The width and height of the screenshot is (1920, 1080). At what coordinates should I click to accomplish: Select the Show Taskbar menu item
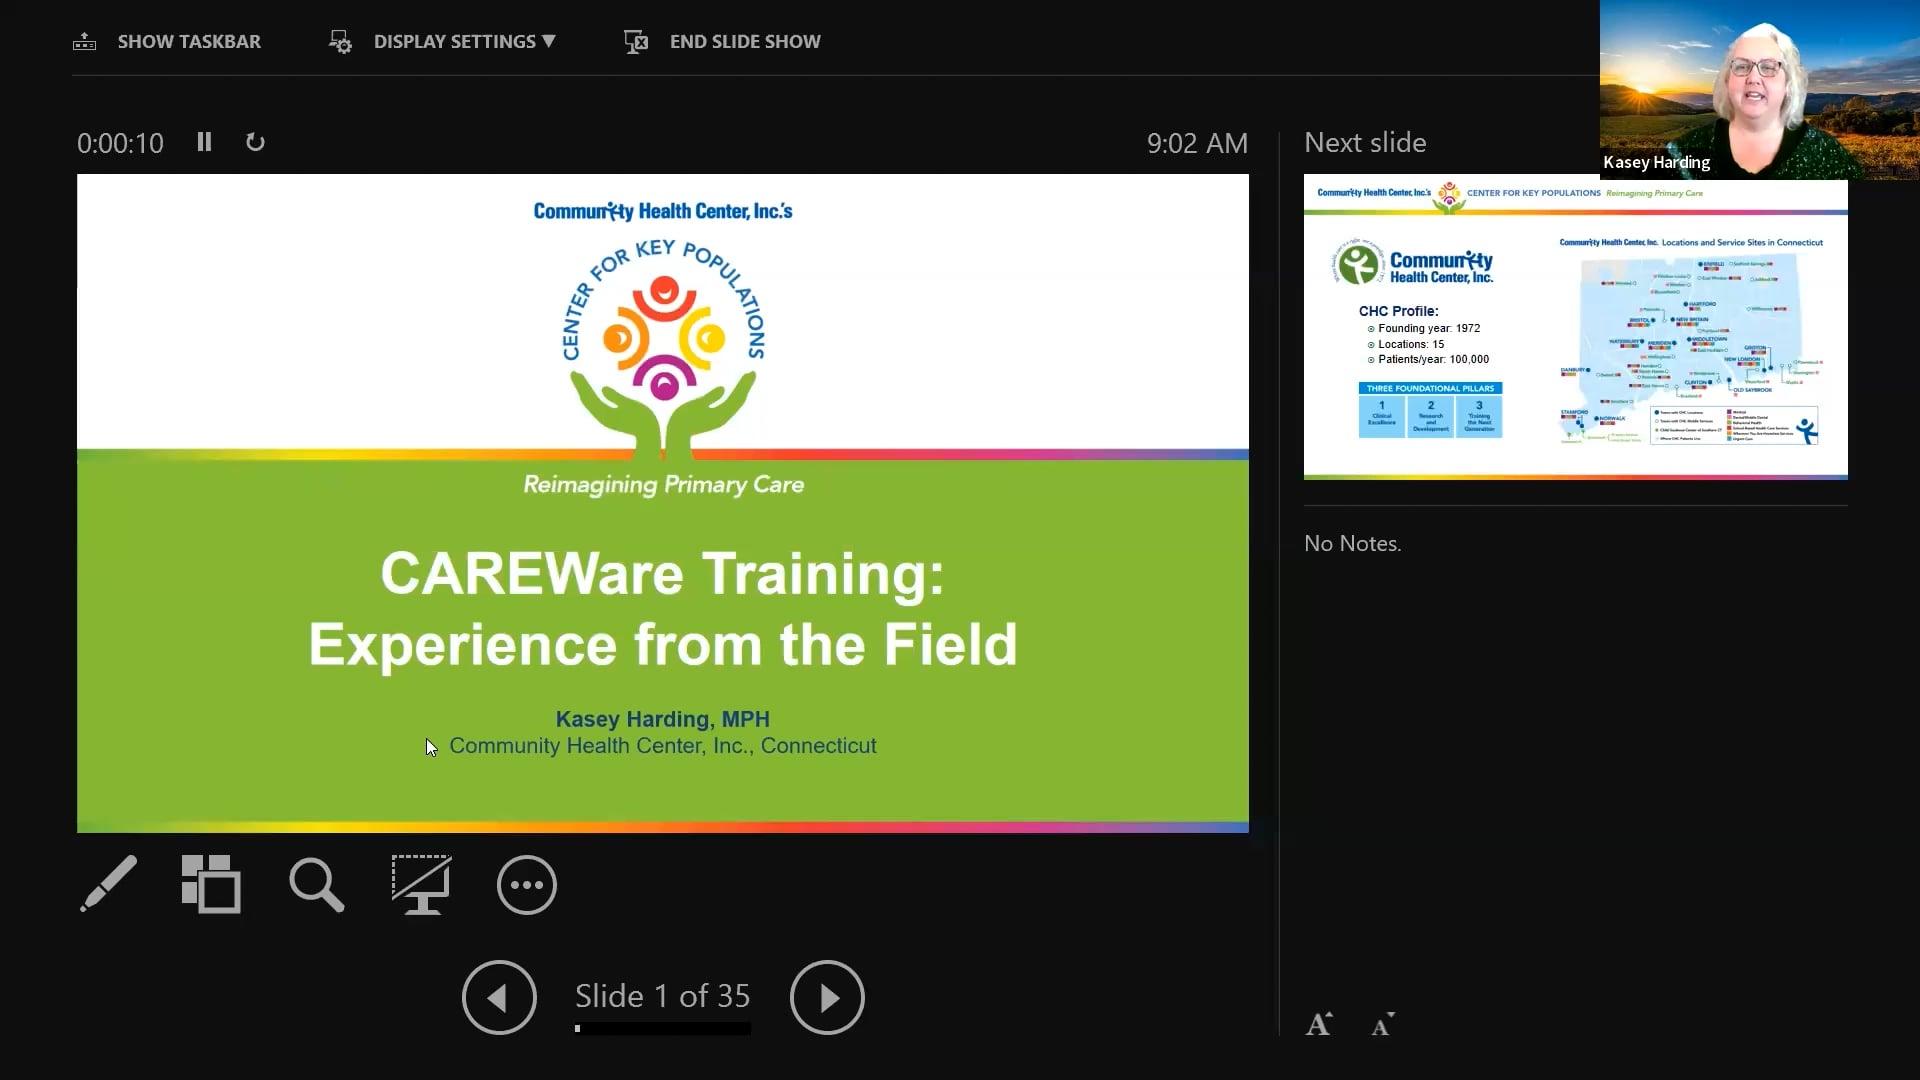click(x=189, y=41)
